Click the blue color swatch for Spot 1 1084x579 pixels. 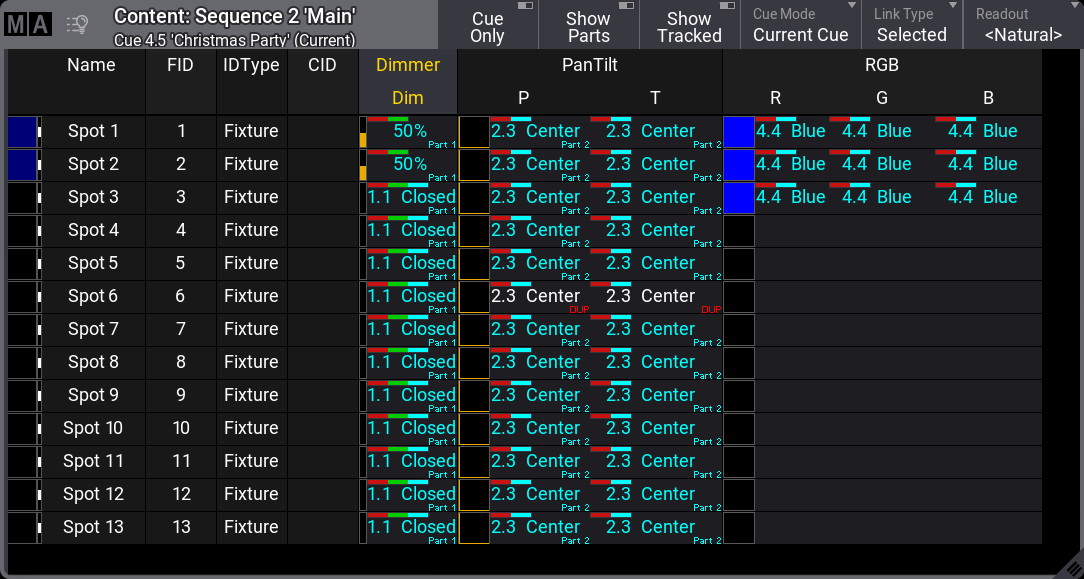click(738, 132)
